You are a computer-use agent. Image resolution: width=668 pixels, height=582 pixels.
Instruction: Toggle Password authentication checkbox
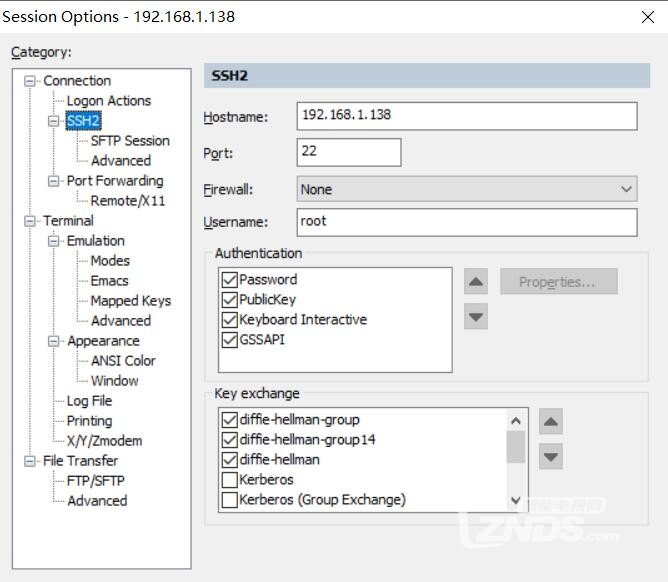(230, 280)
